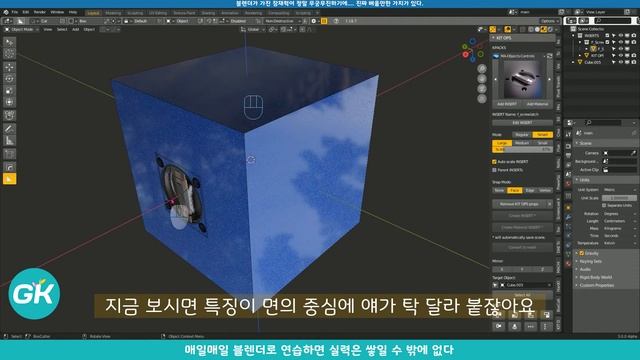Show previous INSERT thumbnail arrow
Viewport: 640px width, 360px height.
click(496, 79)
